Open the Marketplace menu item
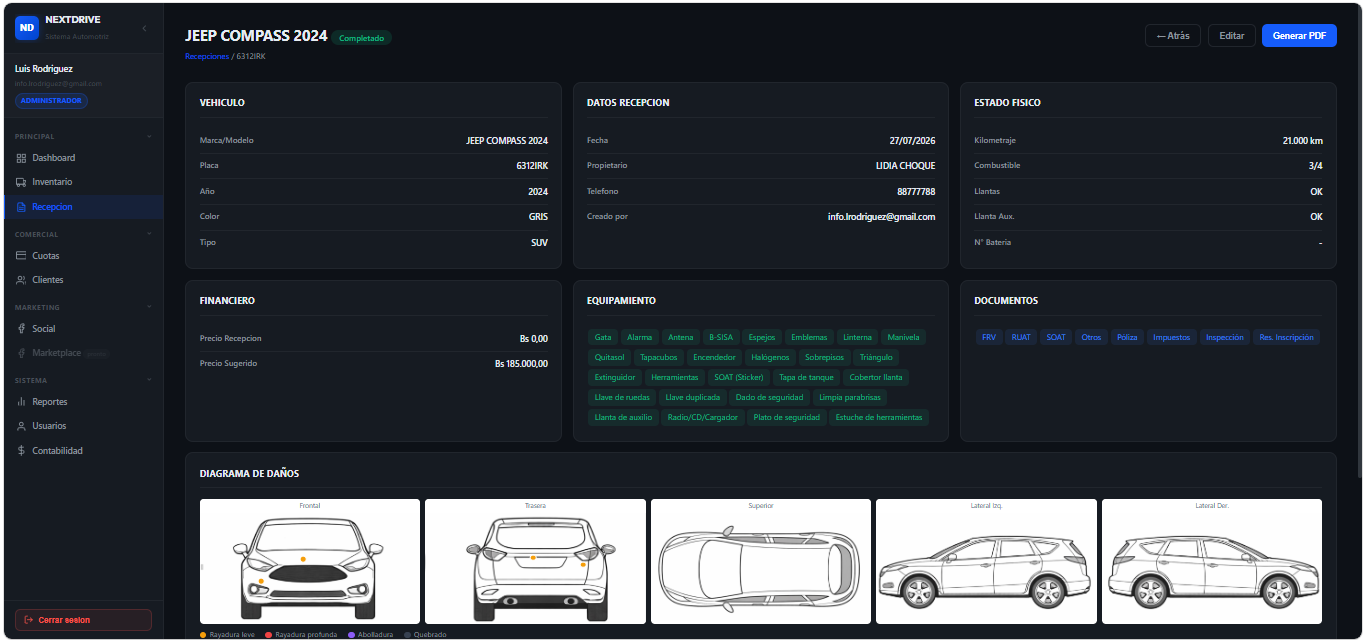Viewport: 1364px width, 640px height. 84,353
